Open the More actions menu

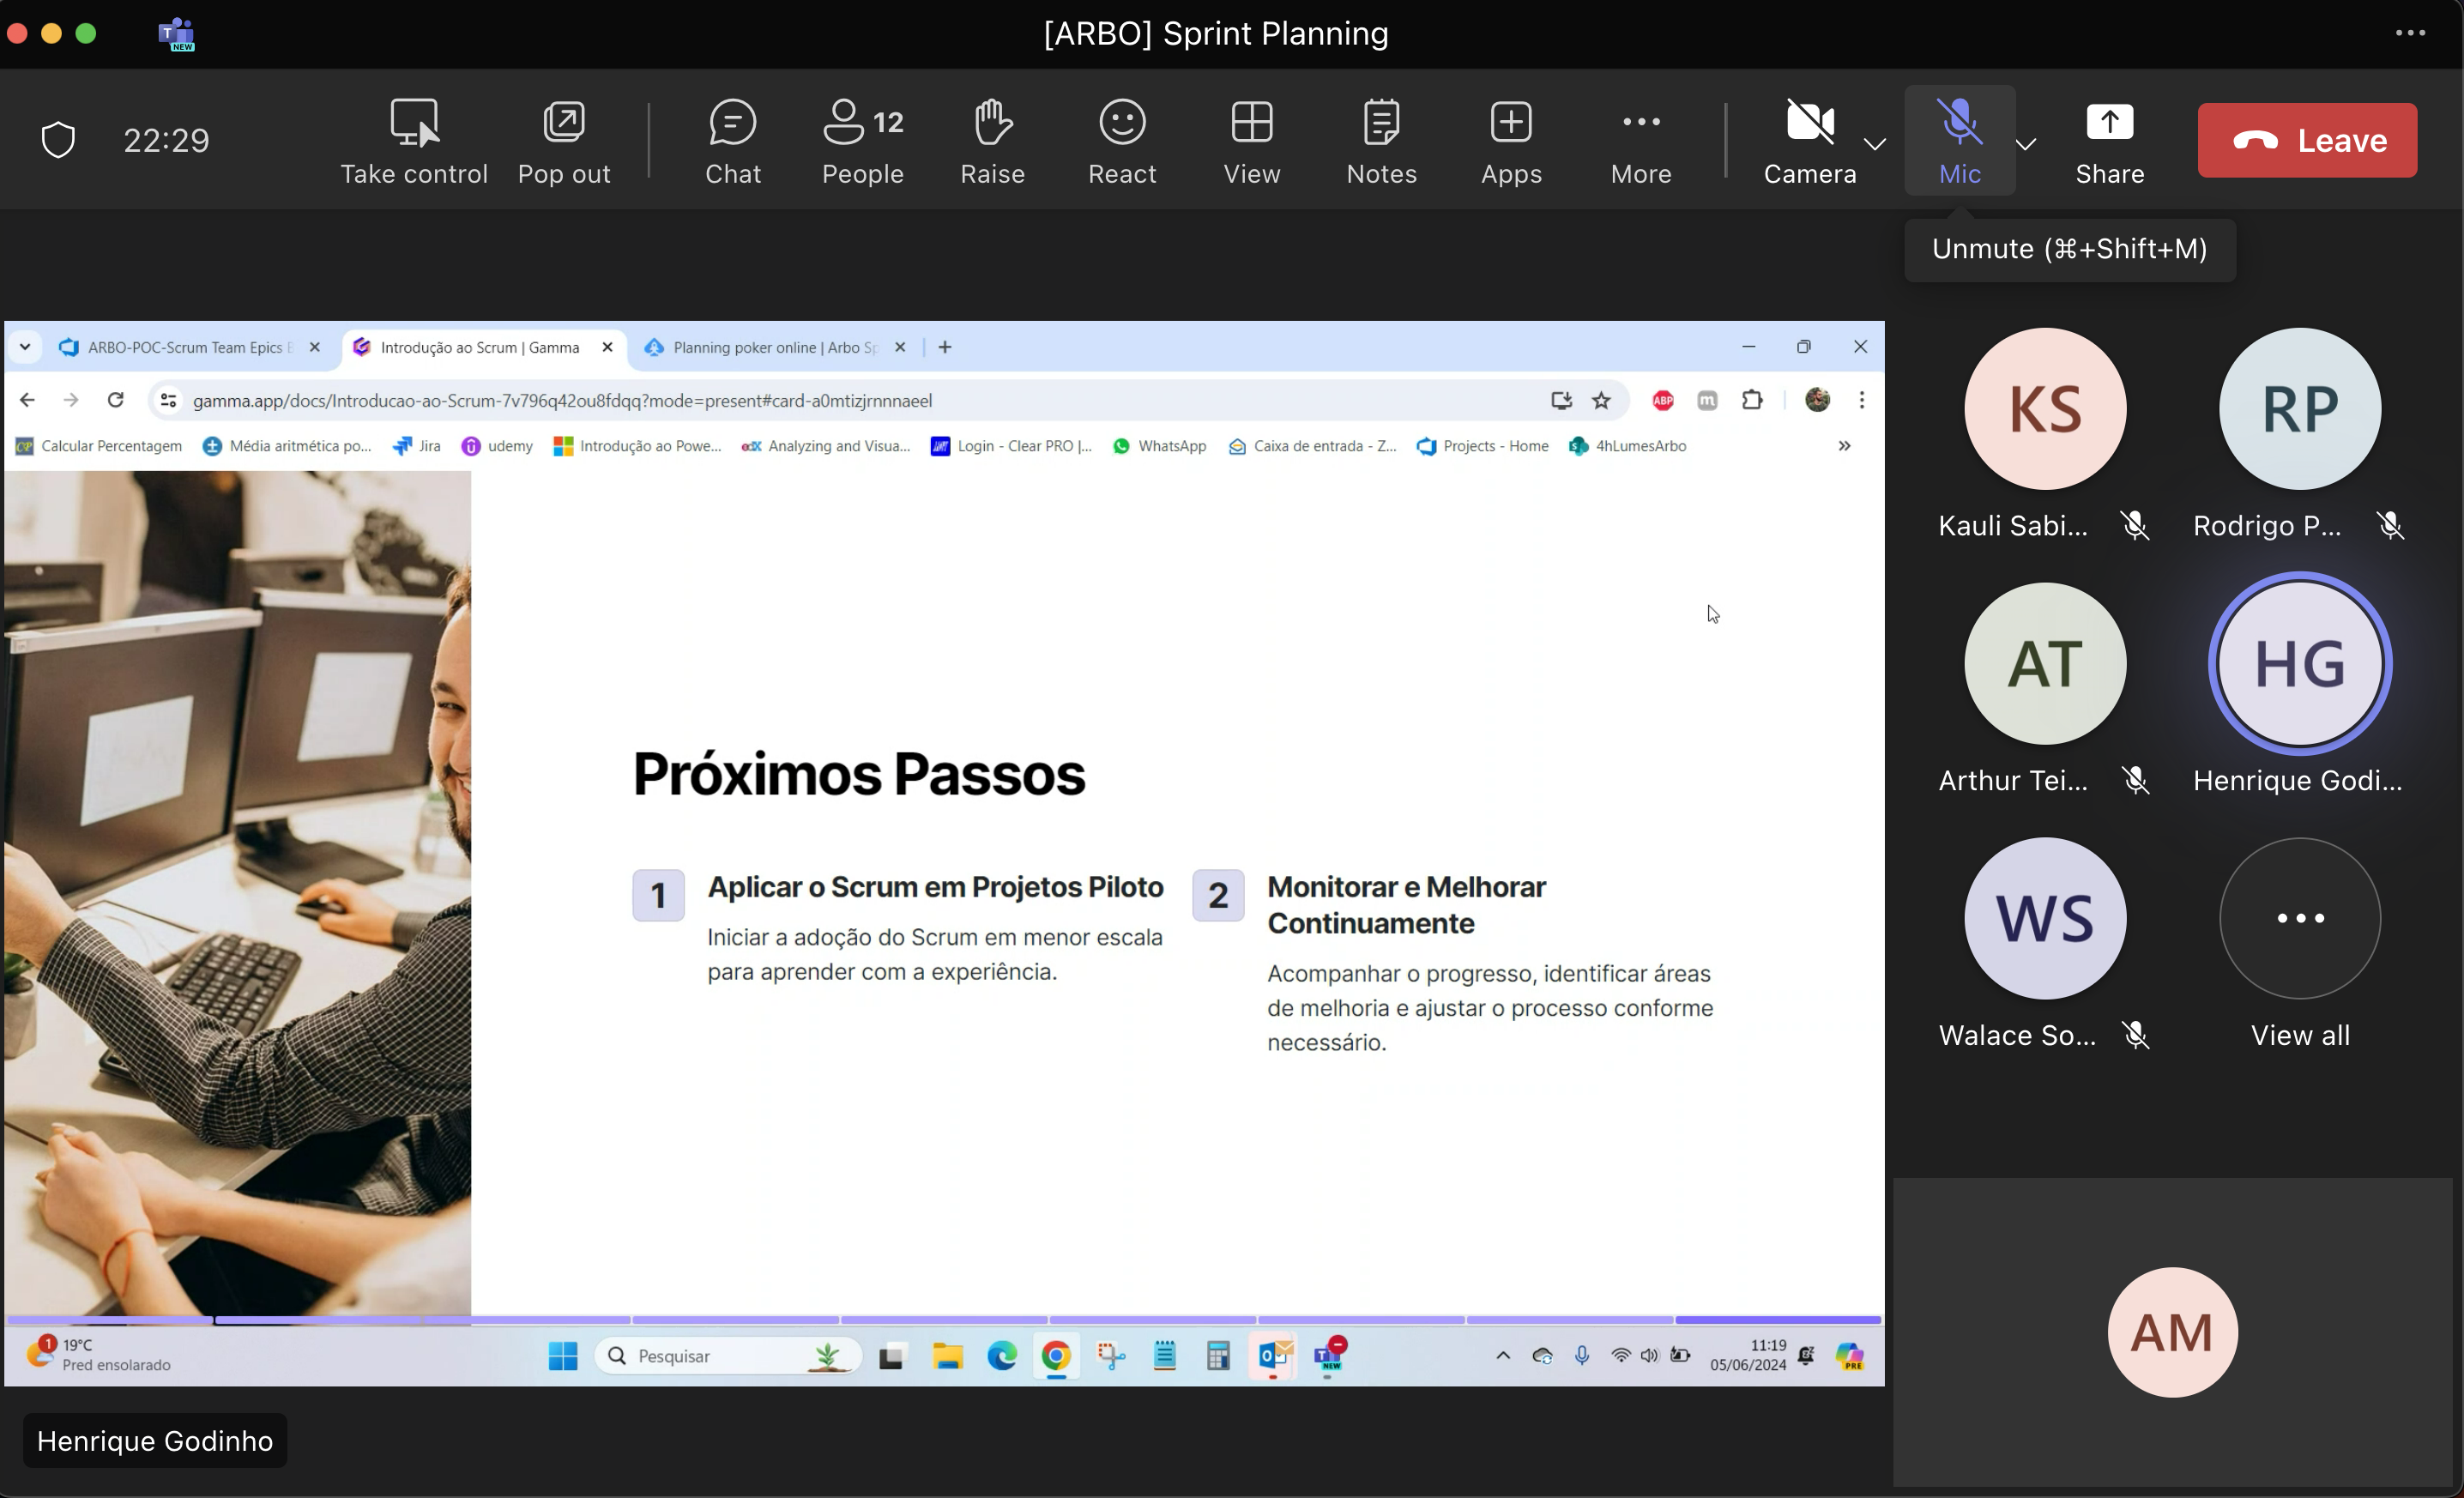tap(1641, 141)
